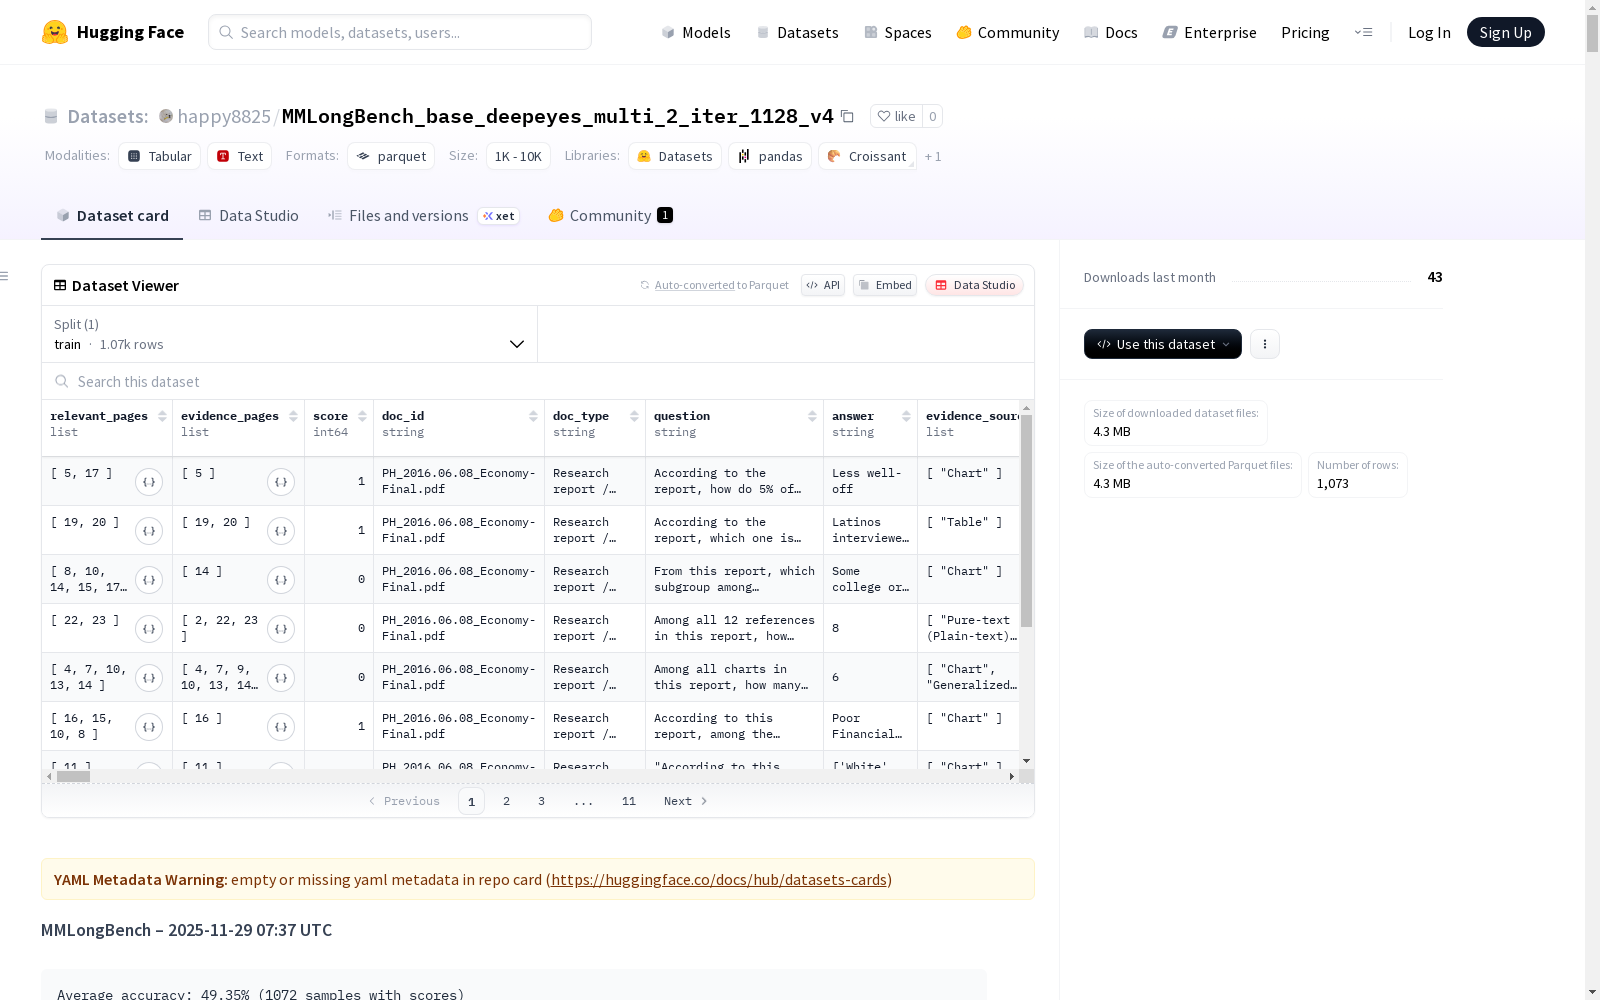Expand the JSON for evidence_pages [5]
This screenshot has height=1000, width=1600.
(x=281, y=482)
